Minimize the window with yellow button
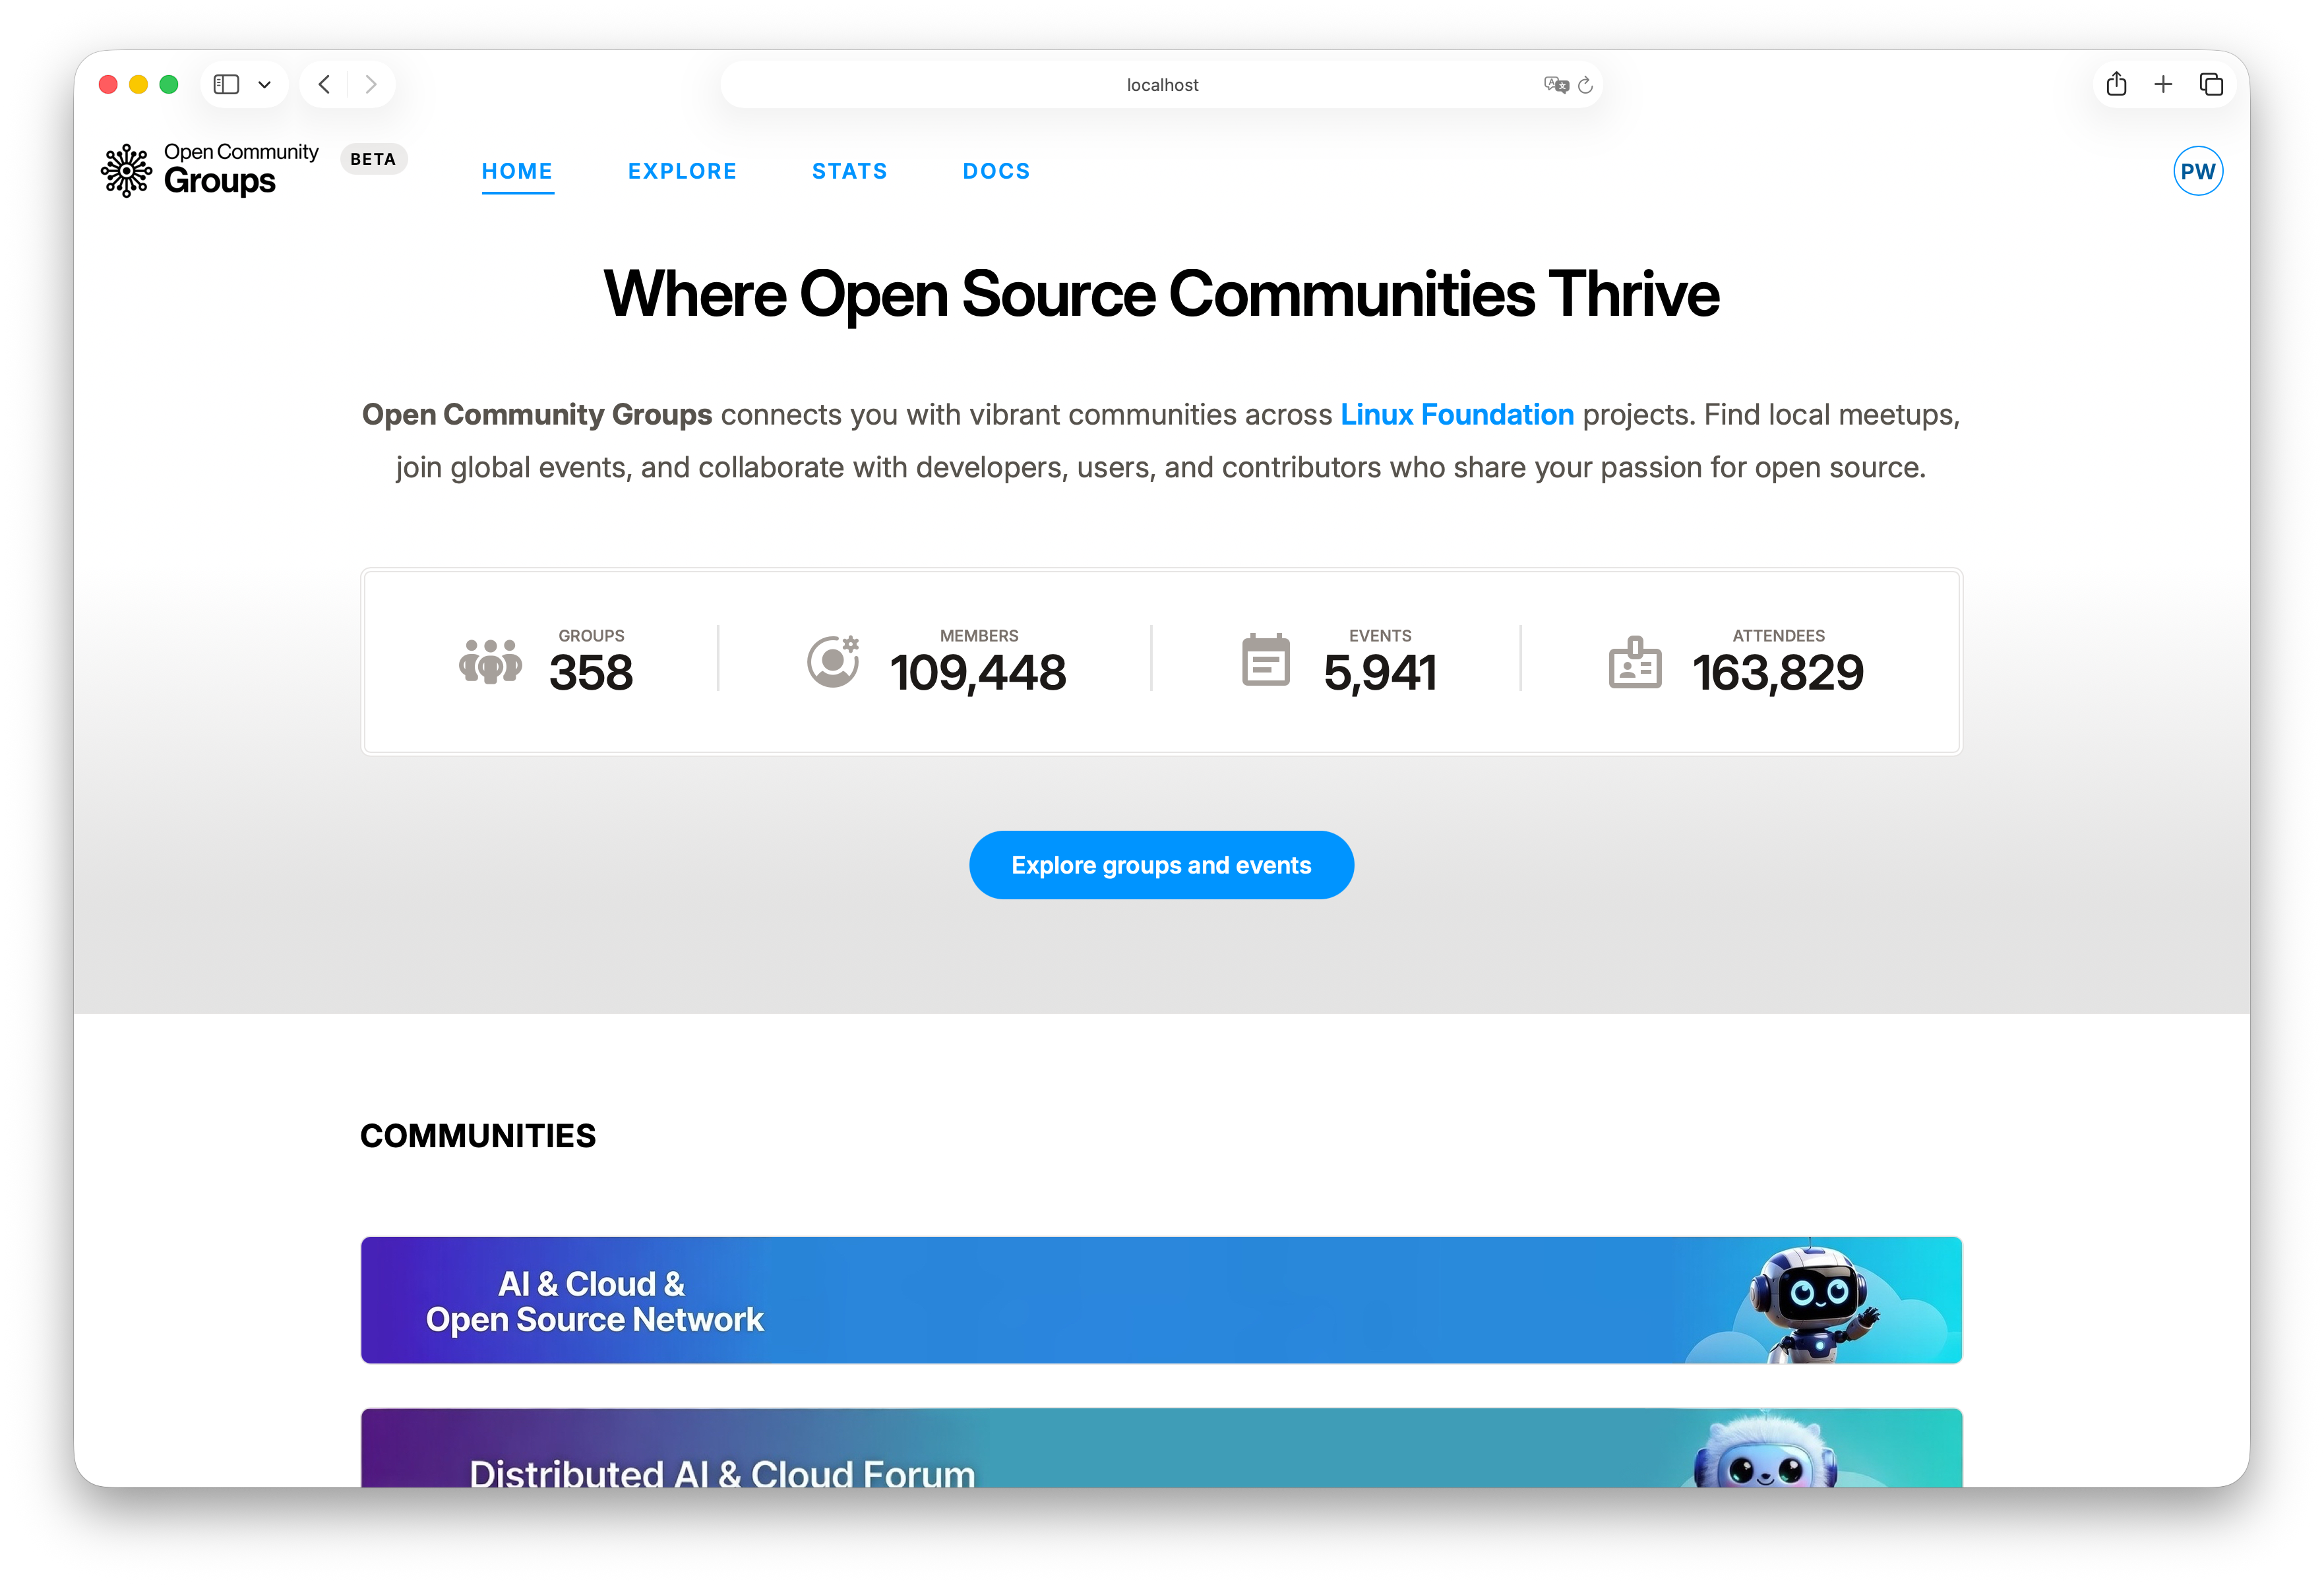 [x=139, y=85]
